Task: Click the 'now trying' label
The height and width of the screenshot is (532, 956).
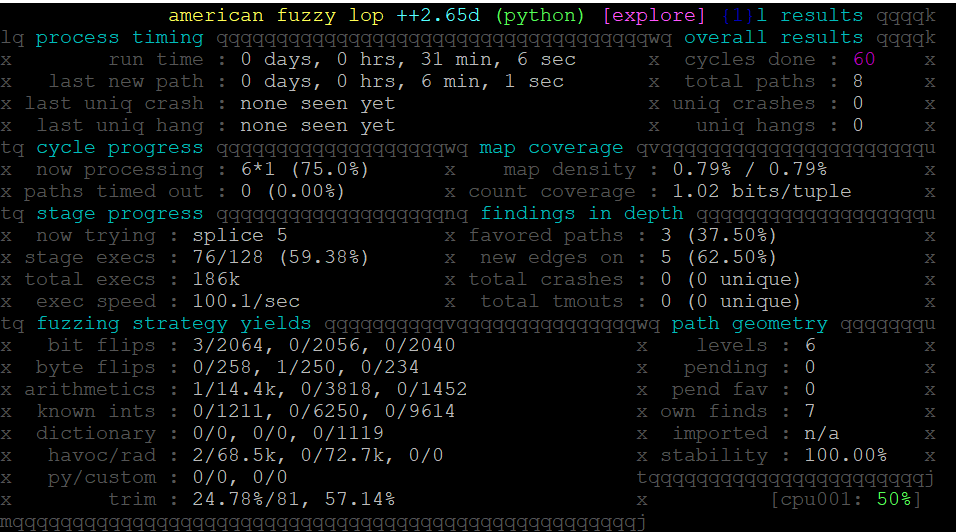Action: 96,235
